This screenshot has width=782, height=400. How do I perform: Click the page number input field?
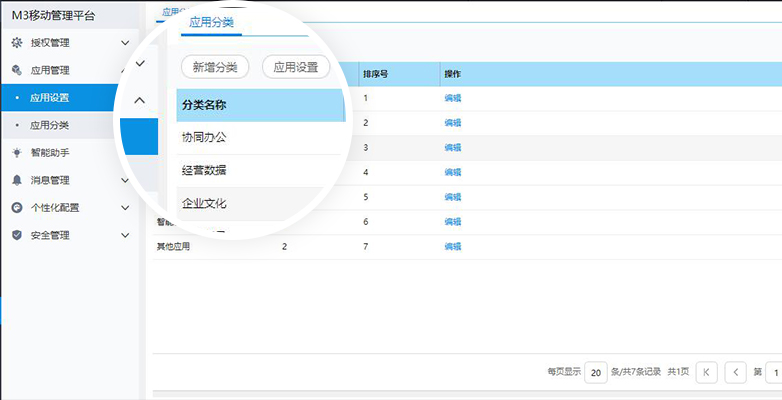coord(775,372)
